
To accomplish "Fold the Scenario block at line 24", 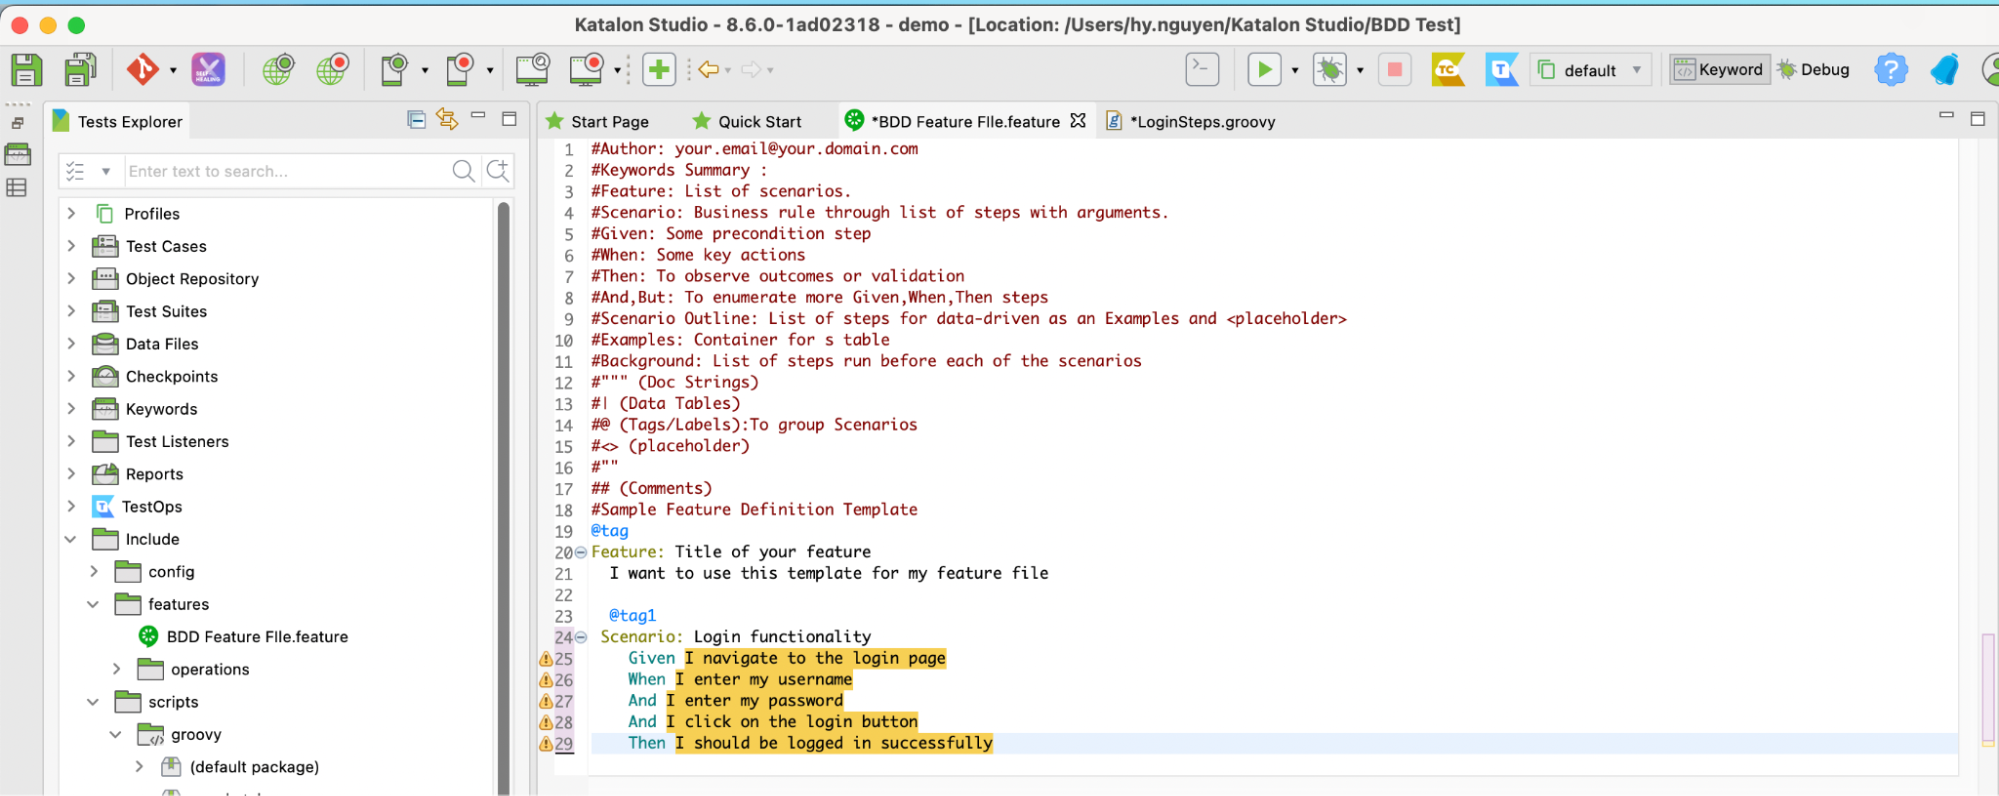I will click(581, 637).
